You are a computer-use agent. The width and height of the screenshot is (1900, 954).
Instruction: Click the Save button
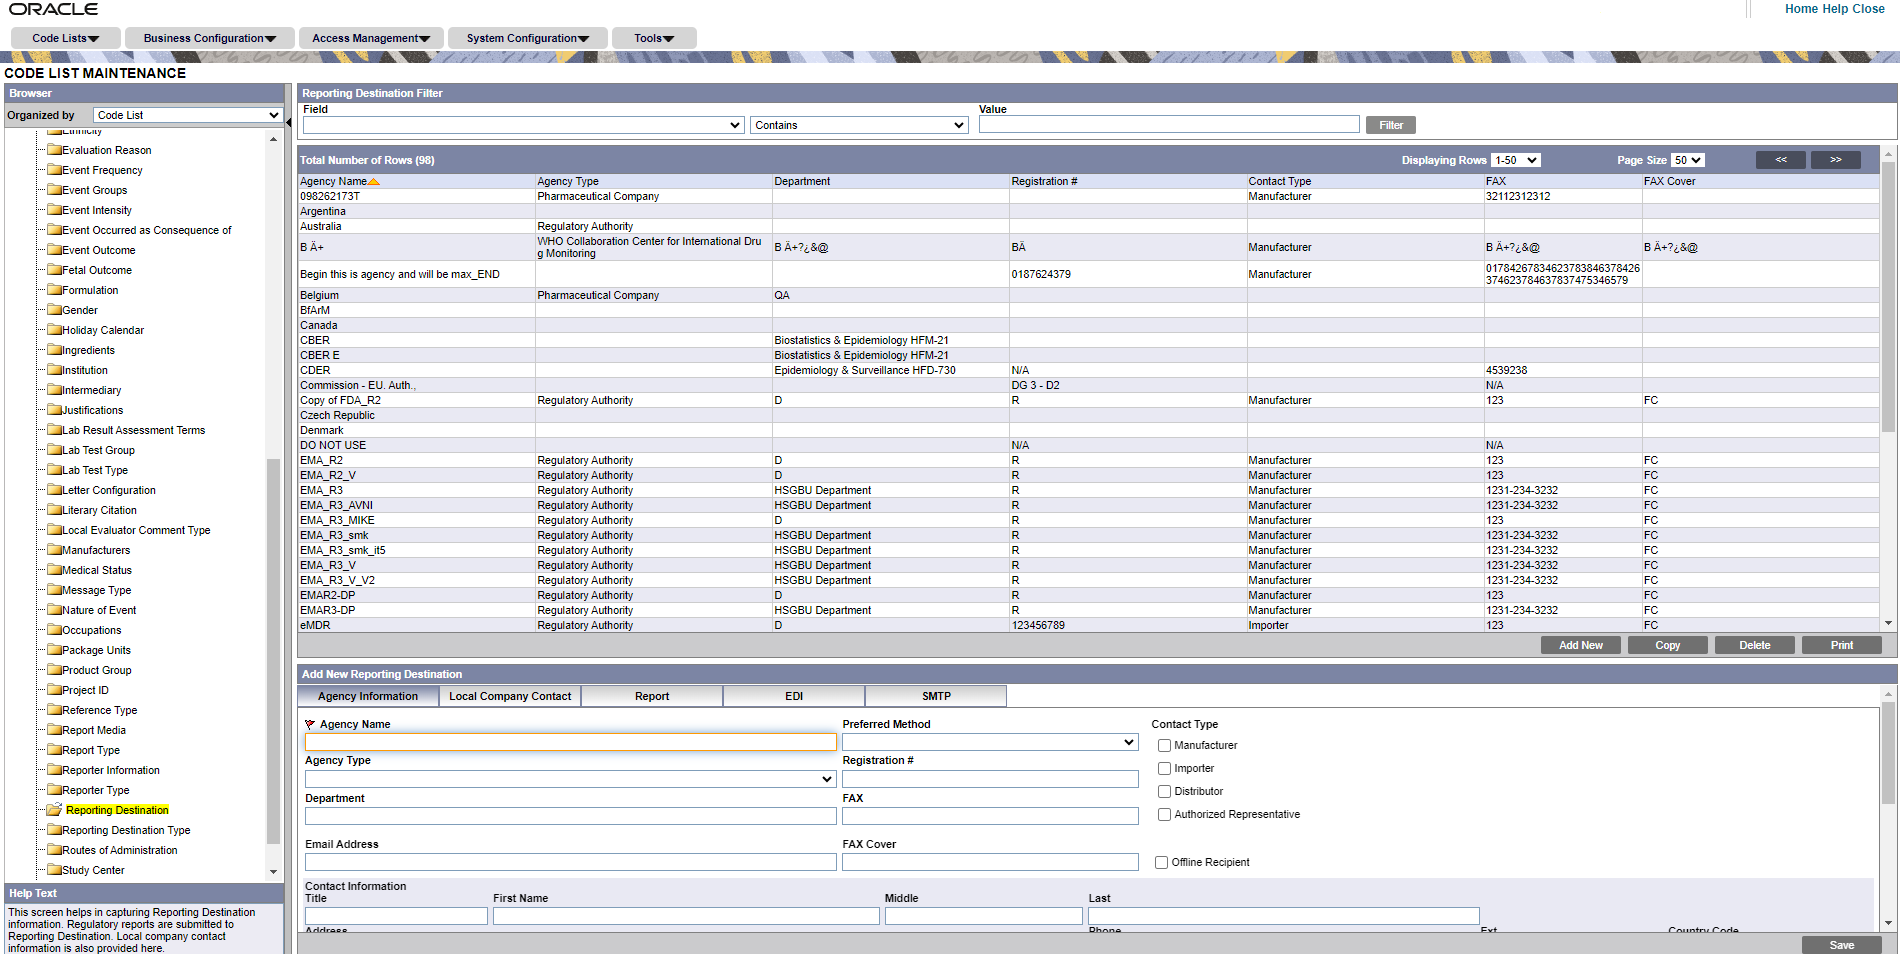[x=1841, y=945]
